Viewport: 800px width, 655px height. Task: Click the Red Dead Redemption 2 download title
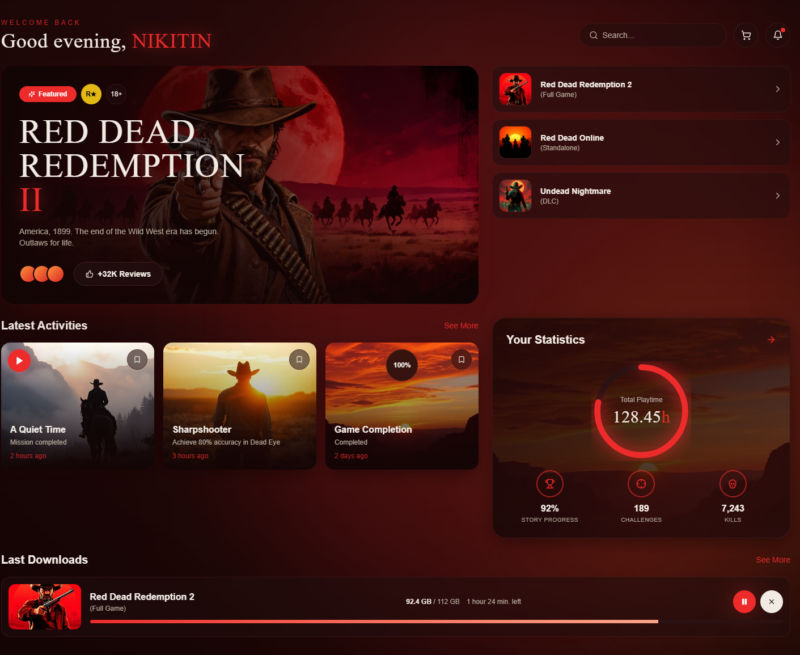coord(142,596)
